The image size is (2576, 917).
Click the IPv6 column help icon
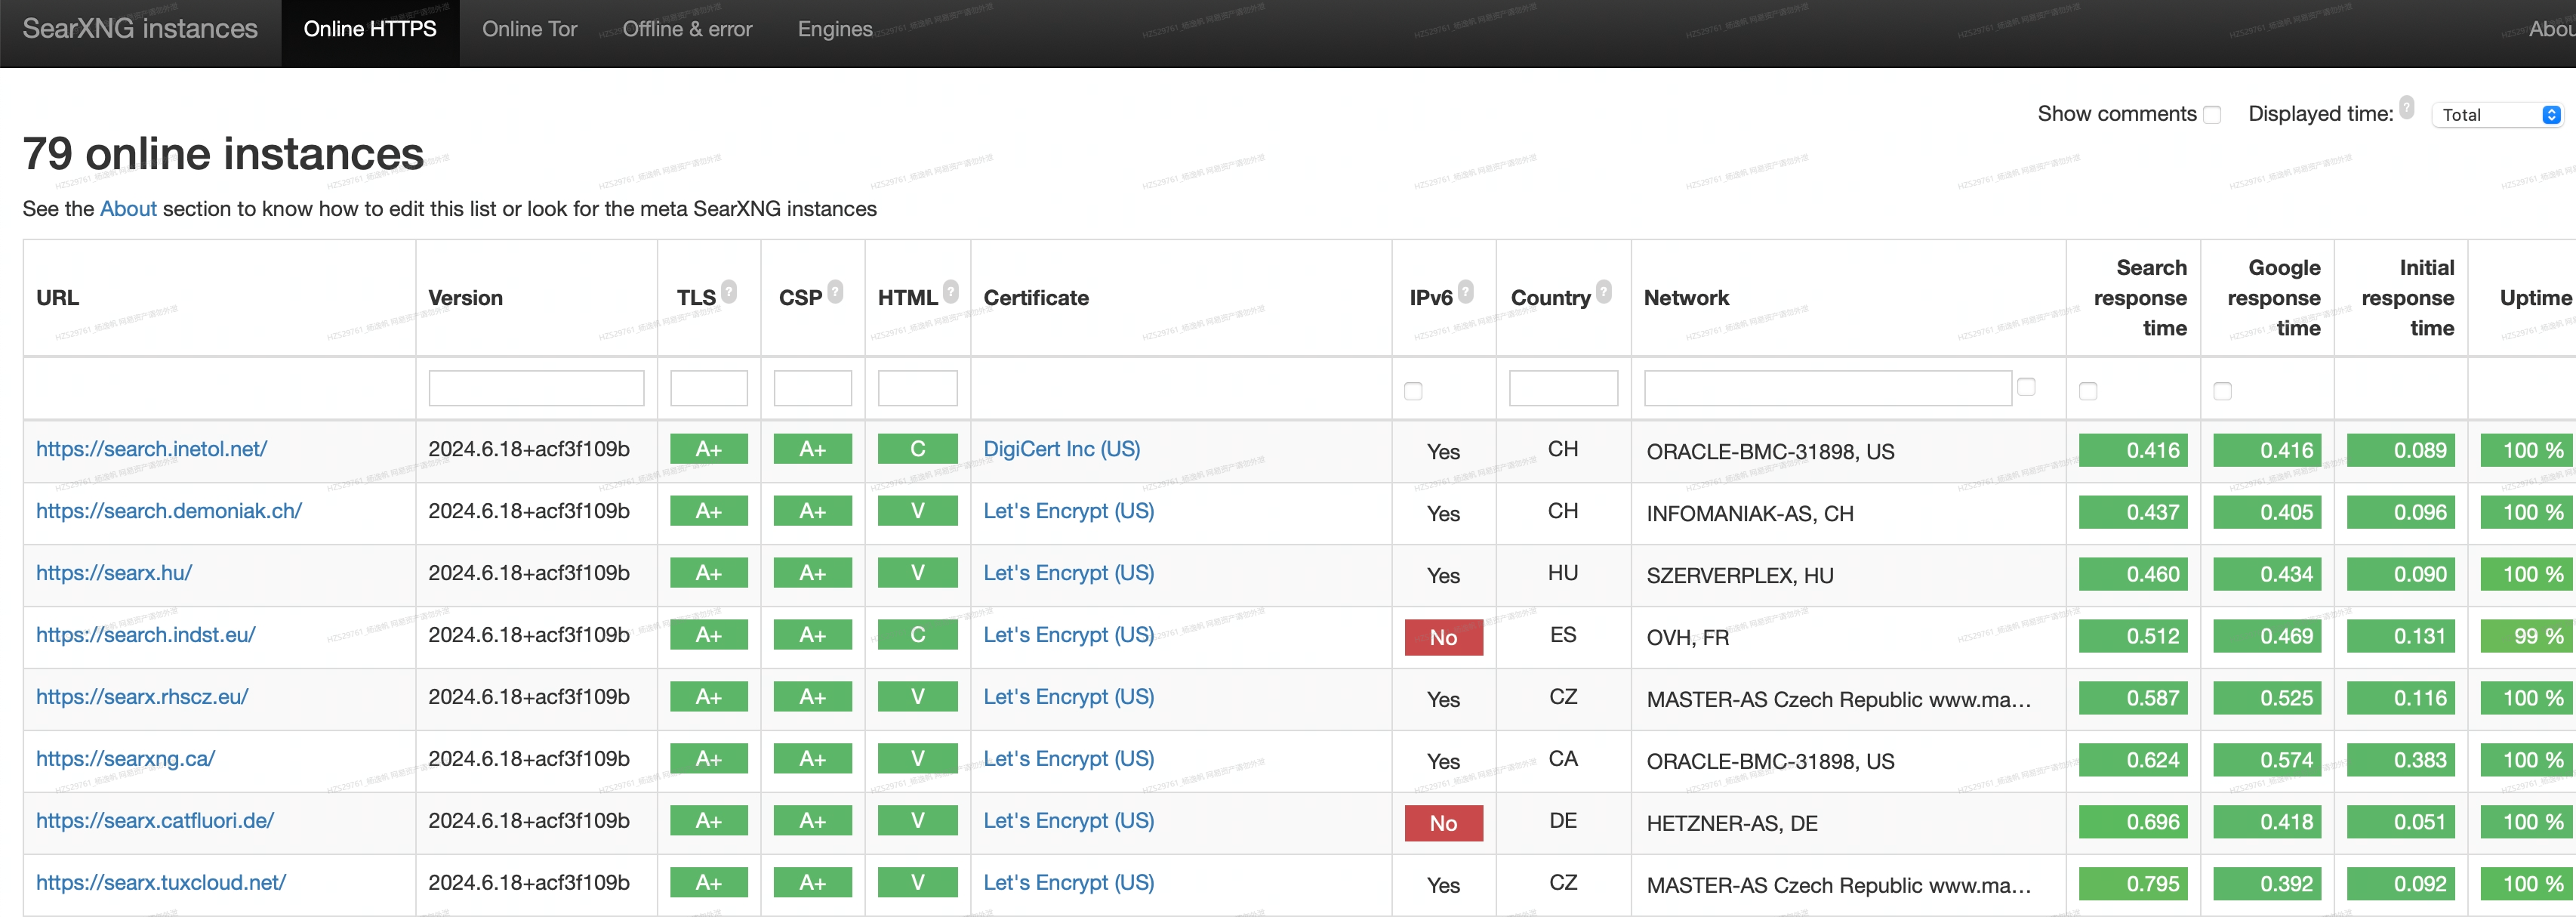point(1466,291)
